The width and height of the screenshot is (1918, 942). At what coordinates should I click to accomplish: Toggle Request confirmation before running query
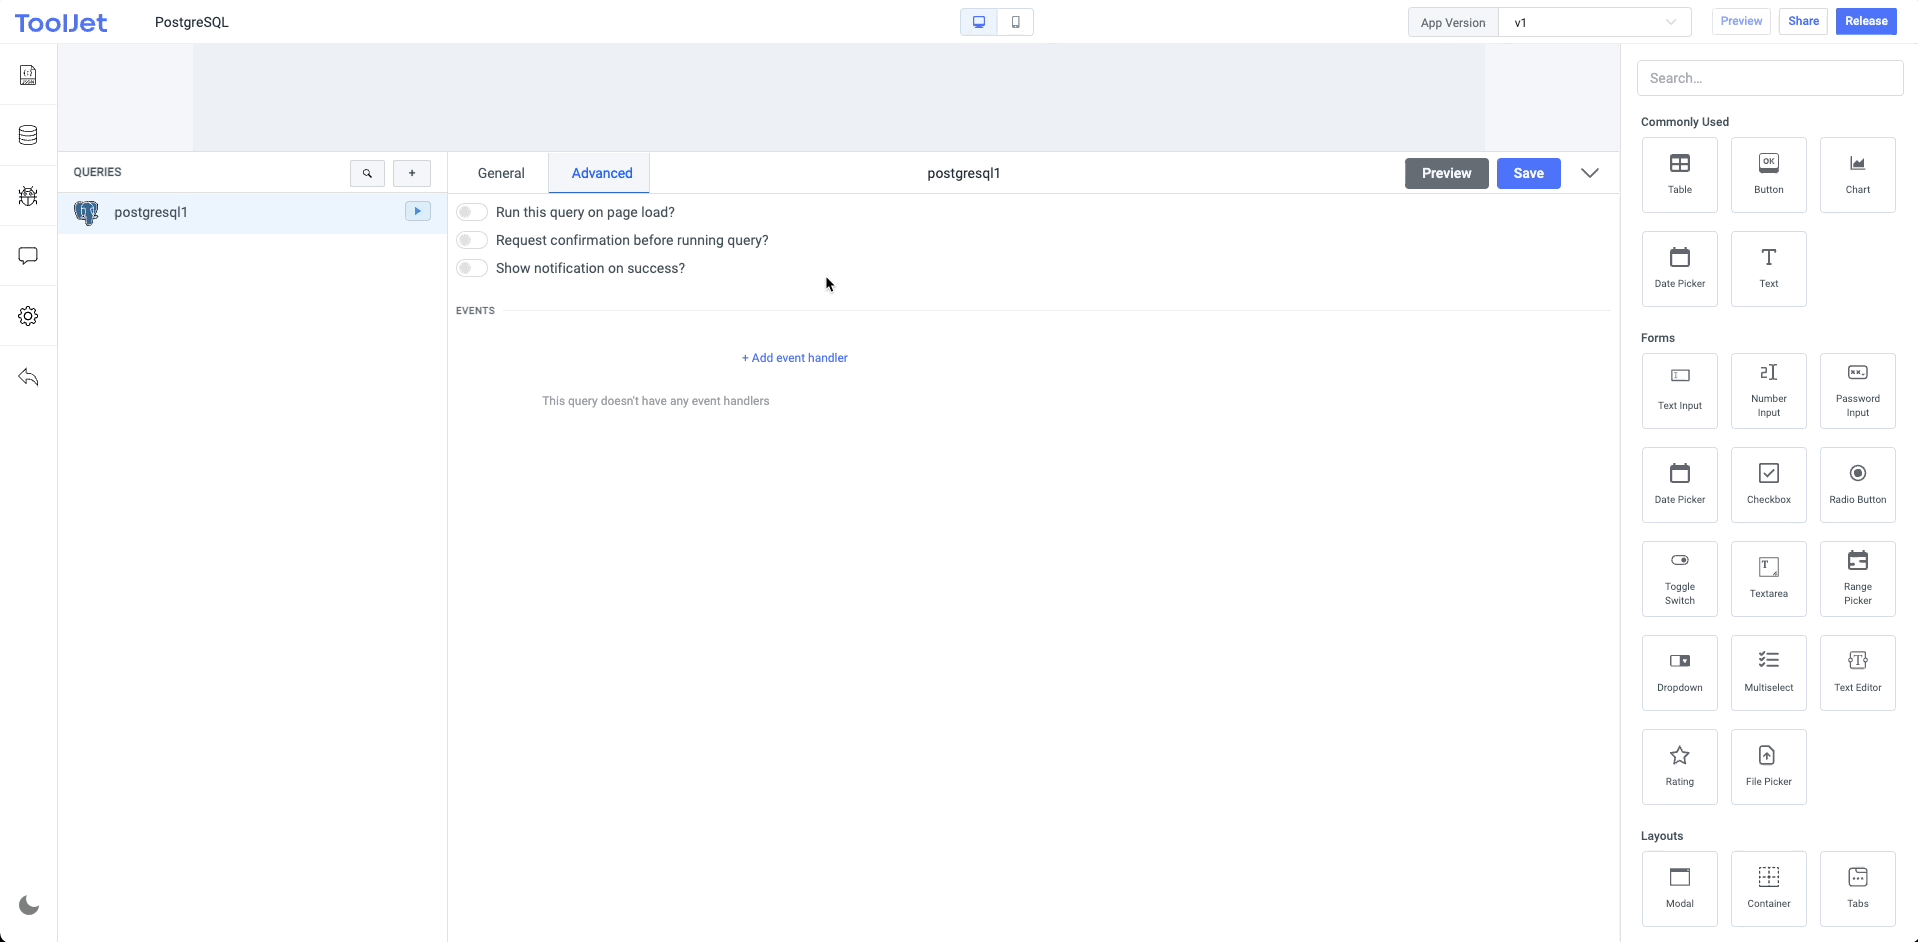pos(472,240)
